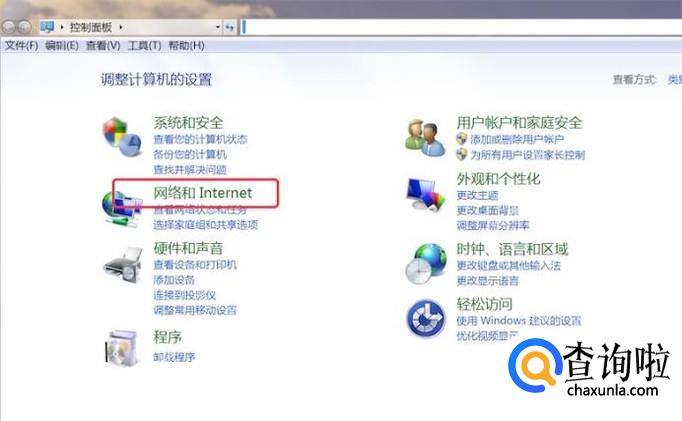The image size is (682, 421).
Task: Open the address bar history dropdown arrow
Action: (x=217, y=27)
